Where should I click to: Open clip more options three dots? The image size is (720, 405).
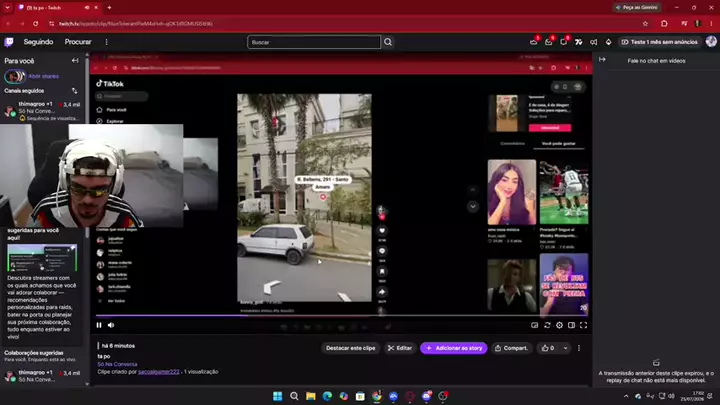pos(579,348)
